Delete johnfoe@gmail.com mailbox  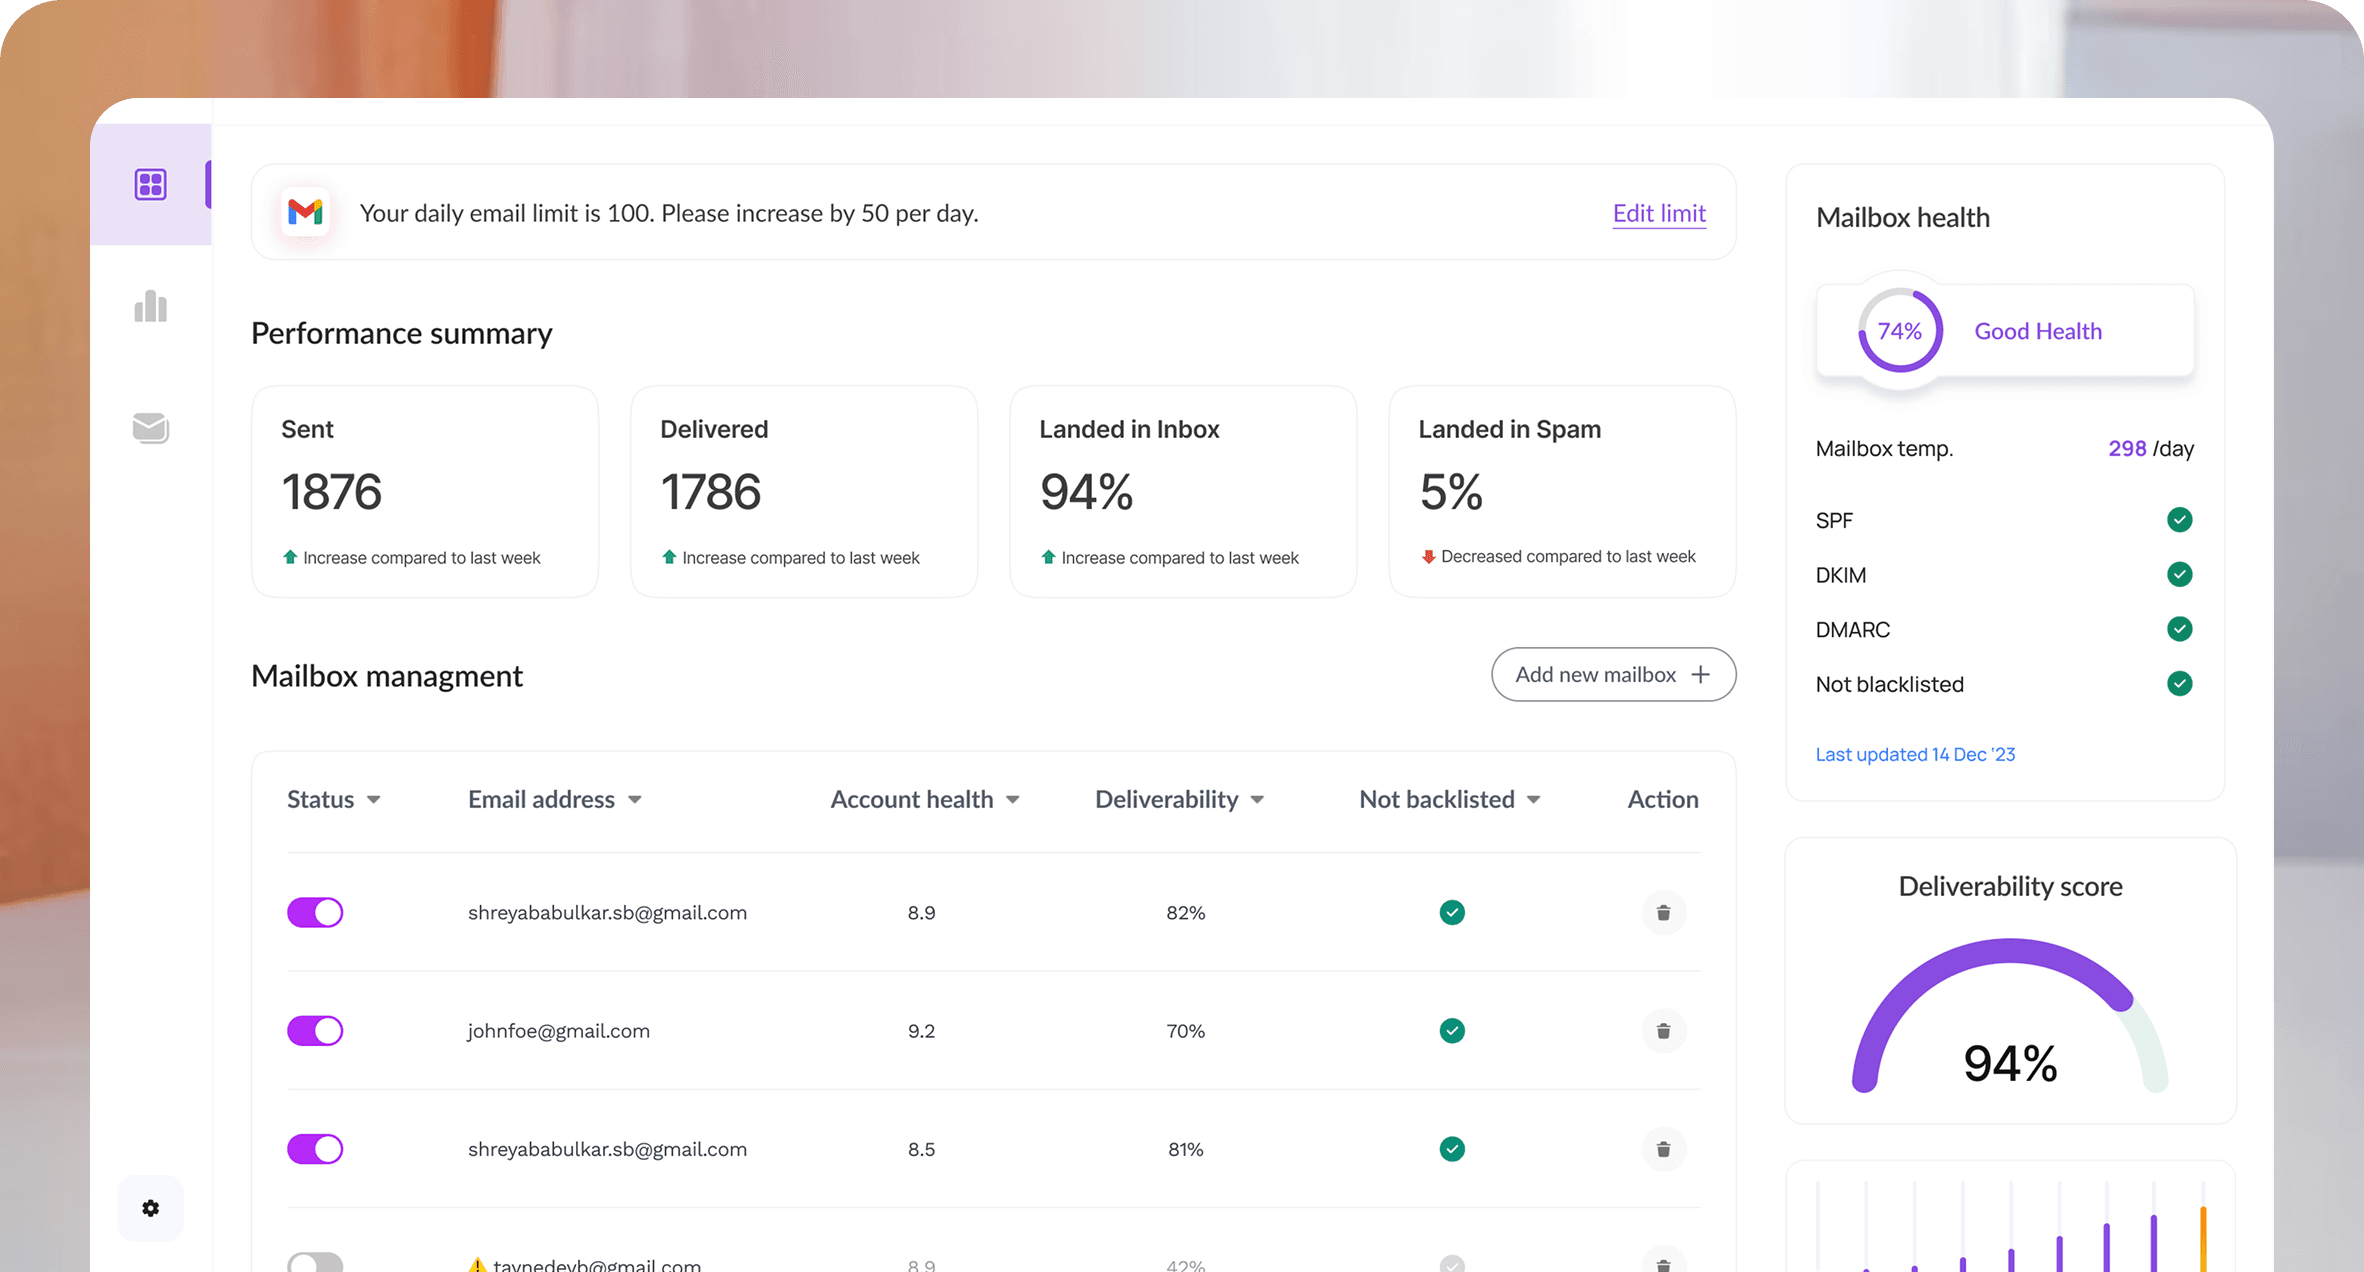(1664, 1030)
